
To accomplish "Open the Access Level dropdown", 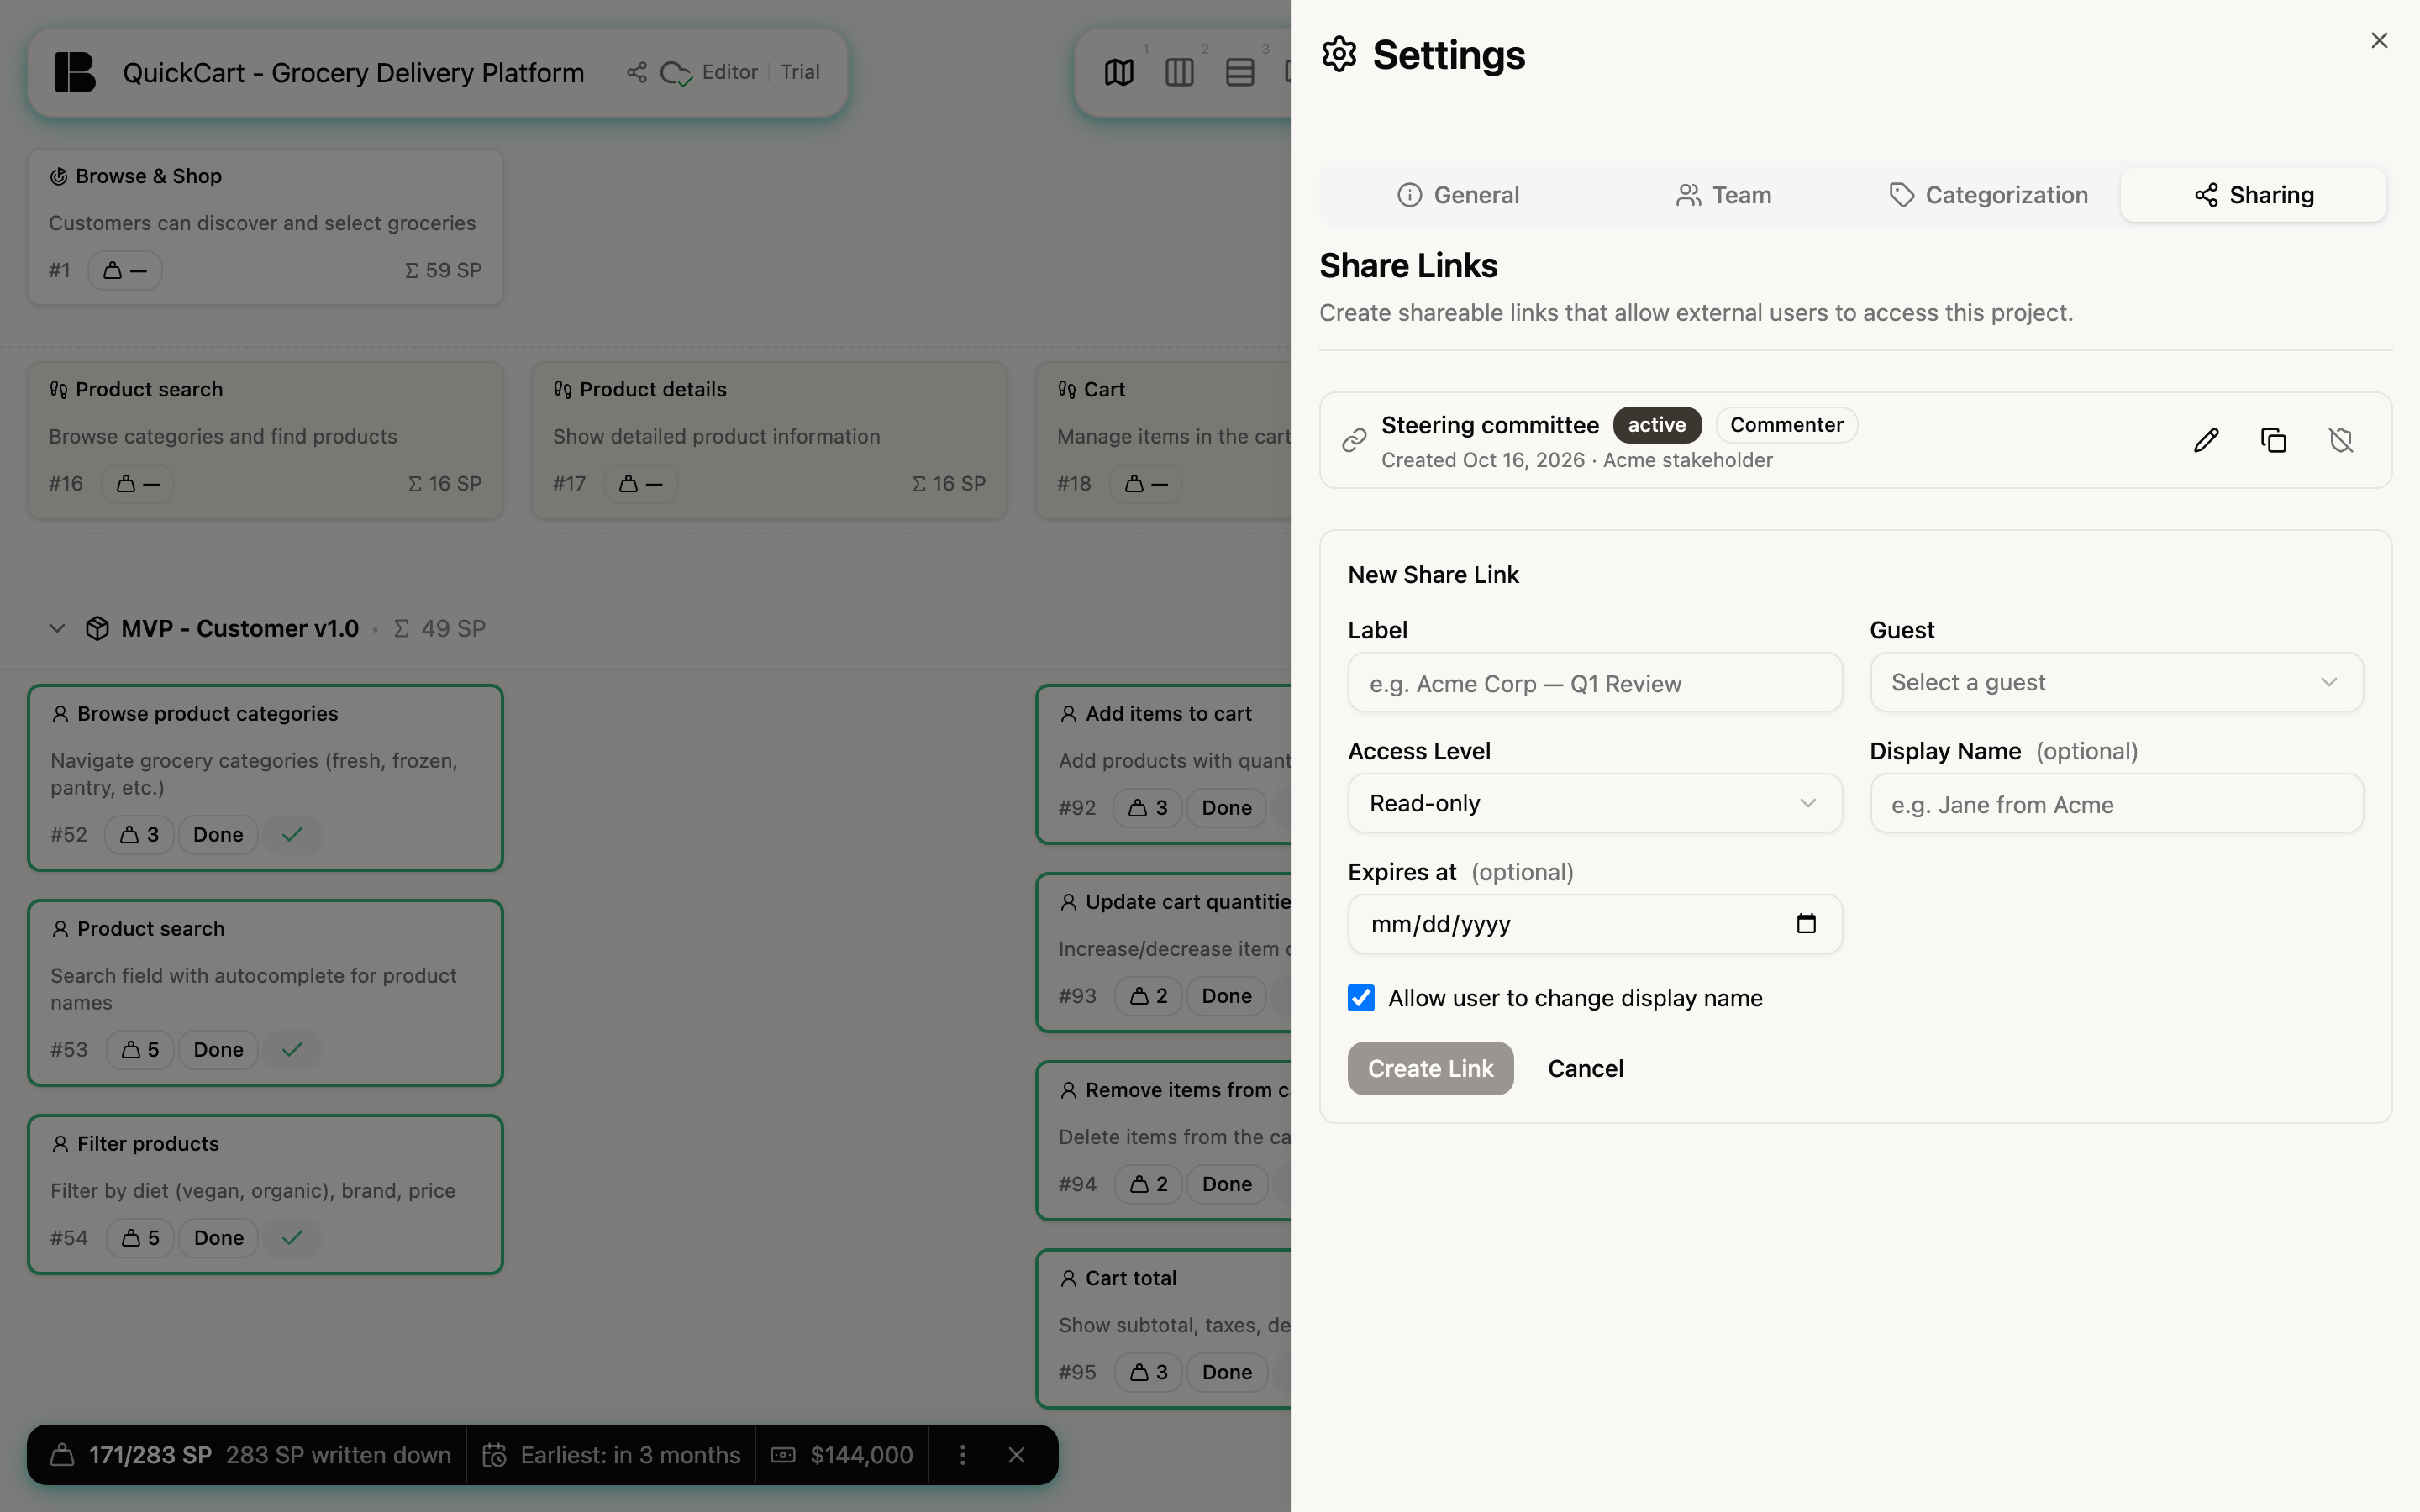I will pos(1594,803).
